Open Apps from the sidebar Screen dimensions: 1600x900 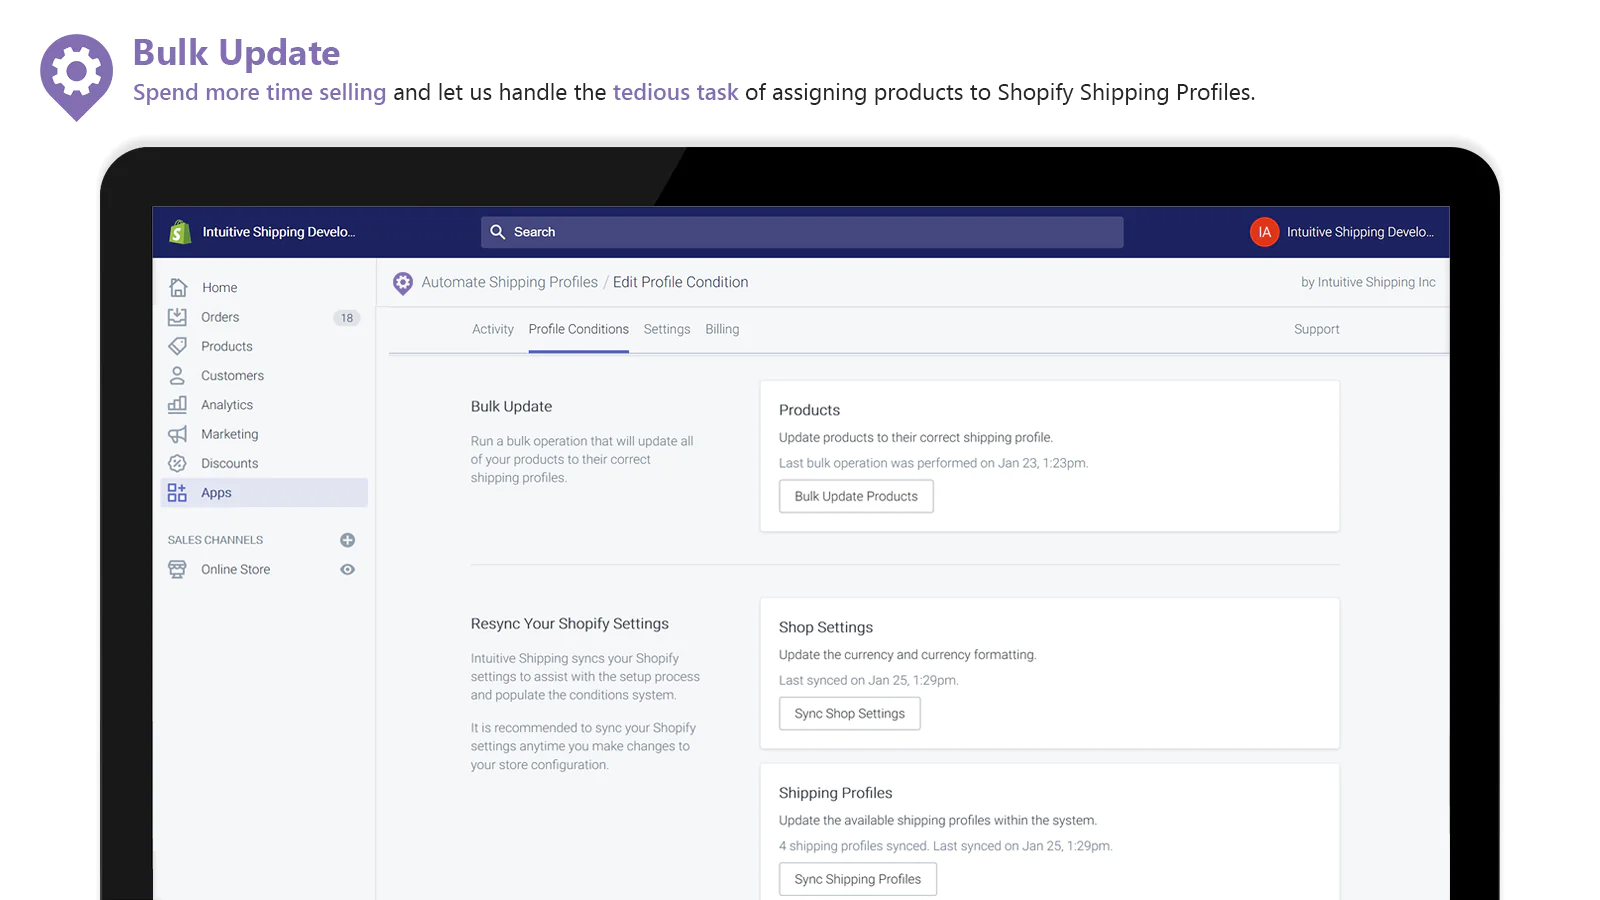click(x=216, y=493)
